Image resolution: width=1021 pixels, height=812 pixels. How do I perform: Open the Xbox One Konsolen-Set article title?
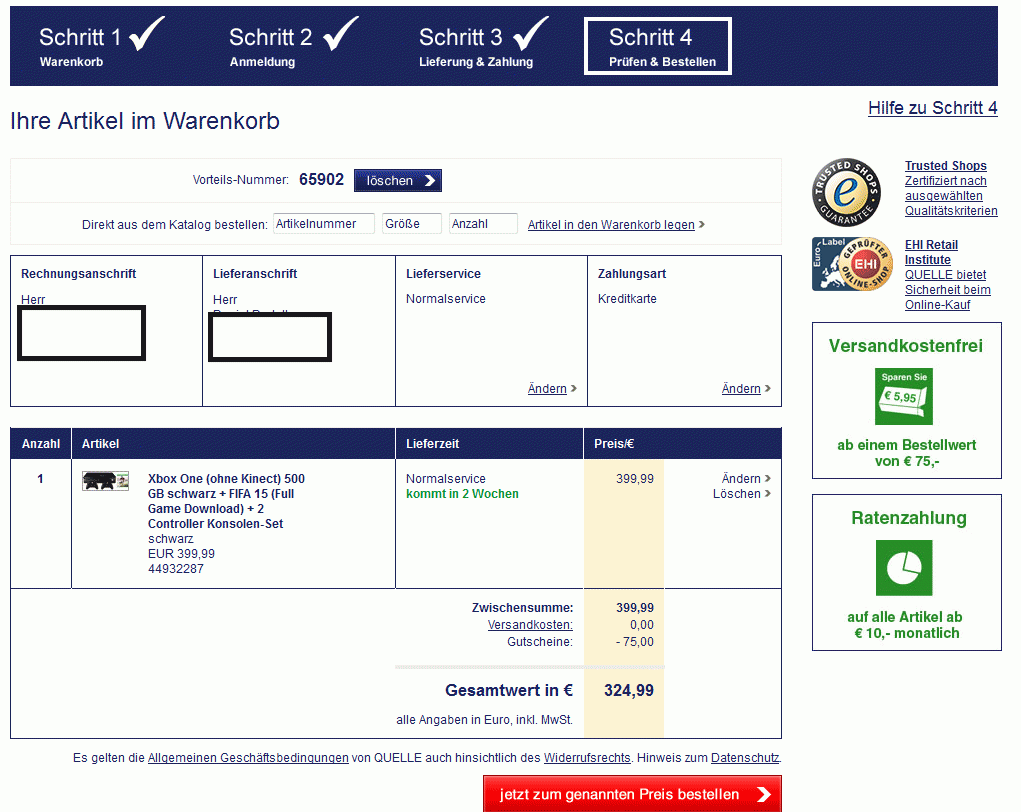point(226,501)
